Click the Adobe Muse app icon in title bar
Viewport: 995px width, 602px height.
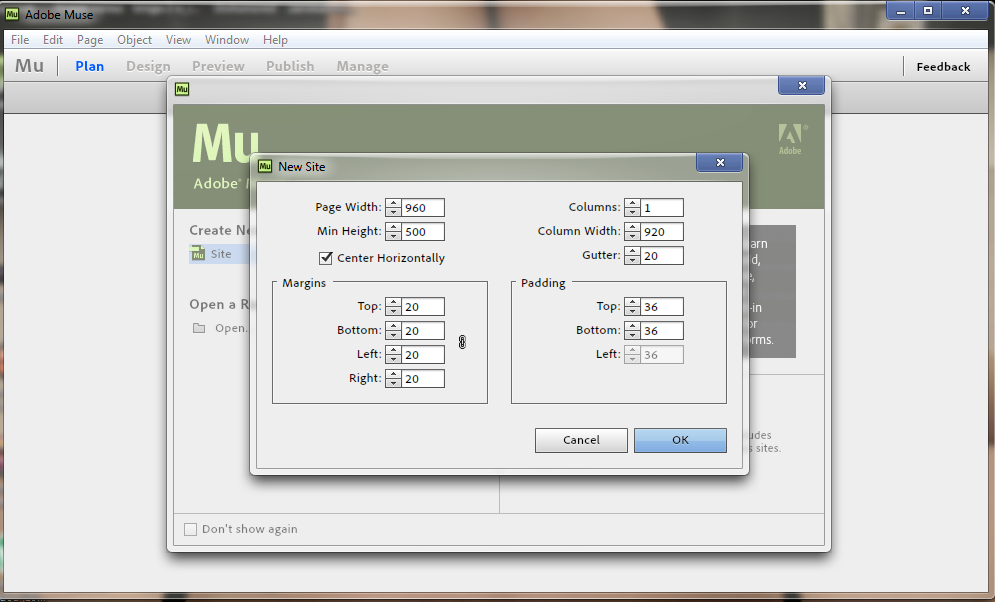point(12,13)
